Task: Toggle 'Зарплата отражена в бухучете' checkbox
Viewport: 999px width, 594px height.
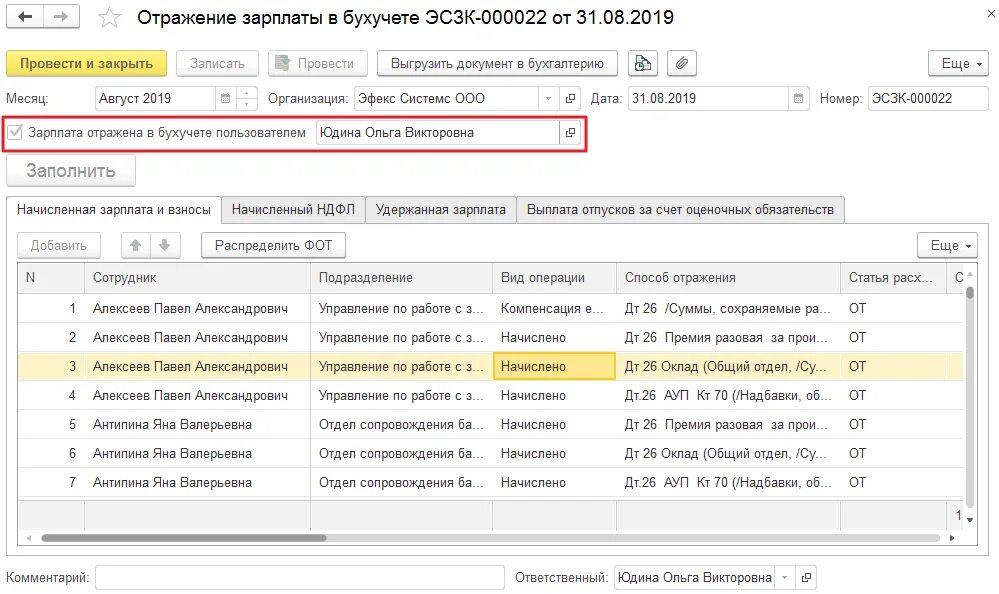Action: [15, 133]
